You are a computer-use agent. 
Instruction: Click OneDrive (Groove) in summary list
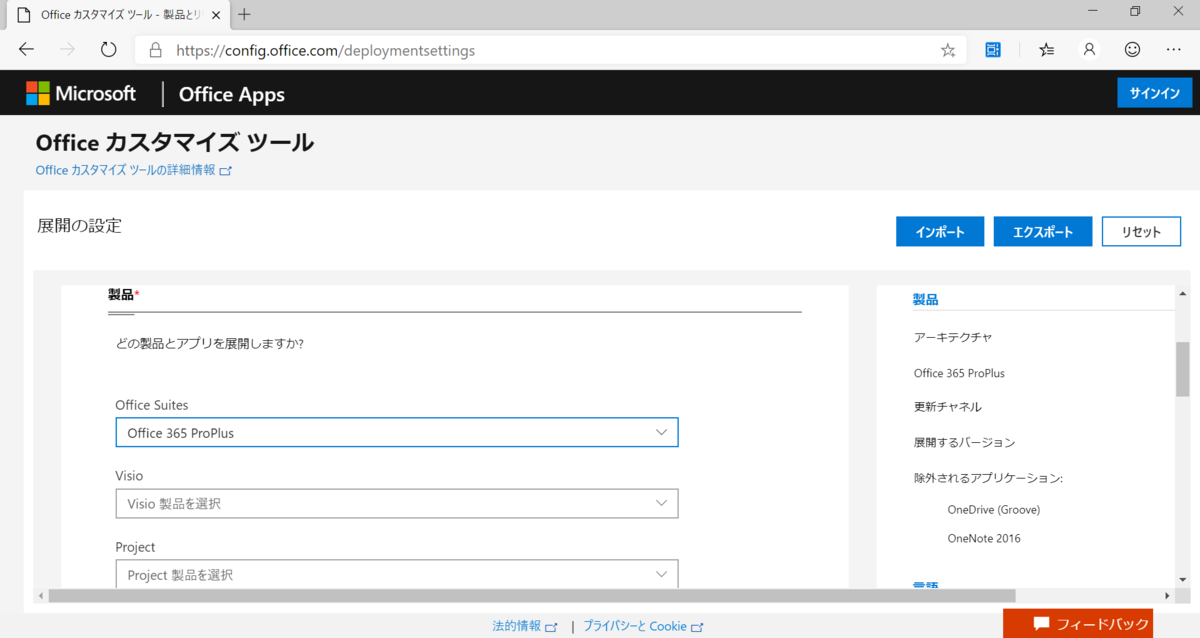coord(994,509)
